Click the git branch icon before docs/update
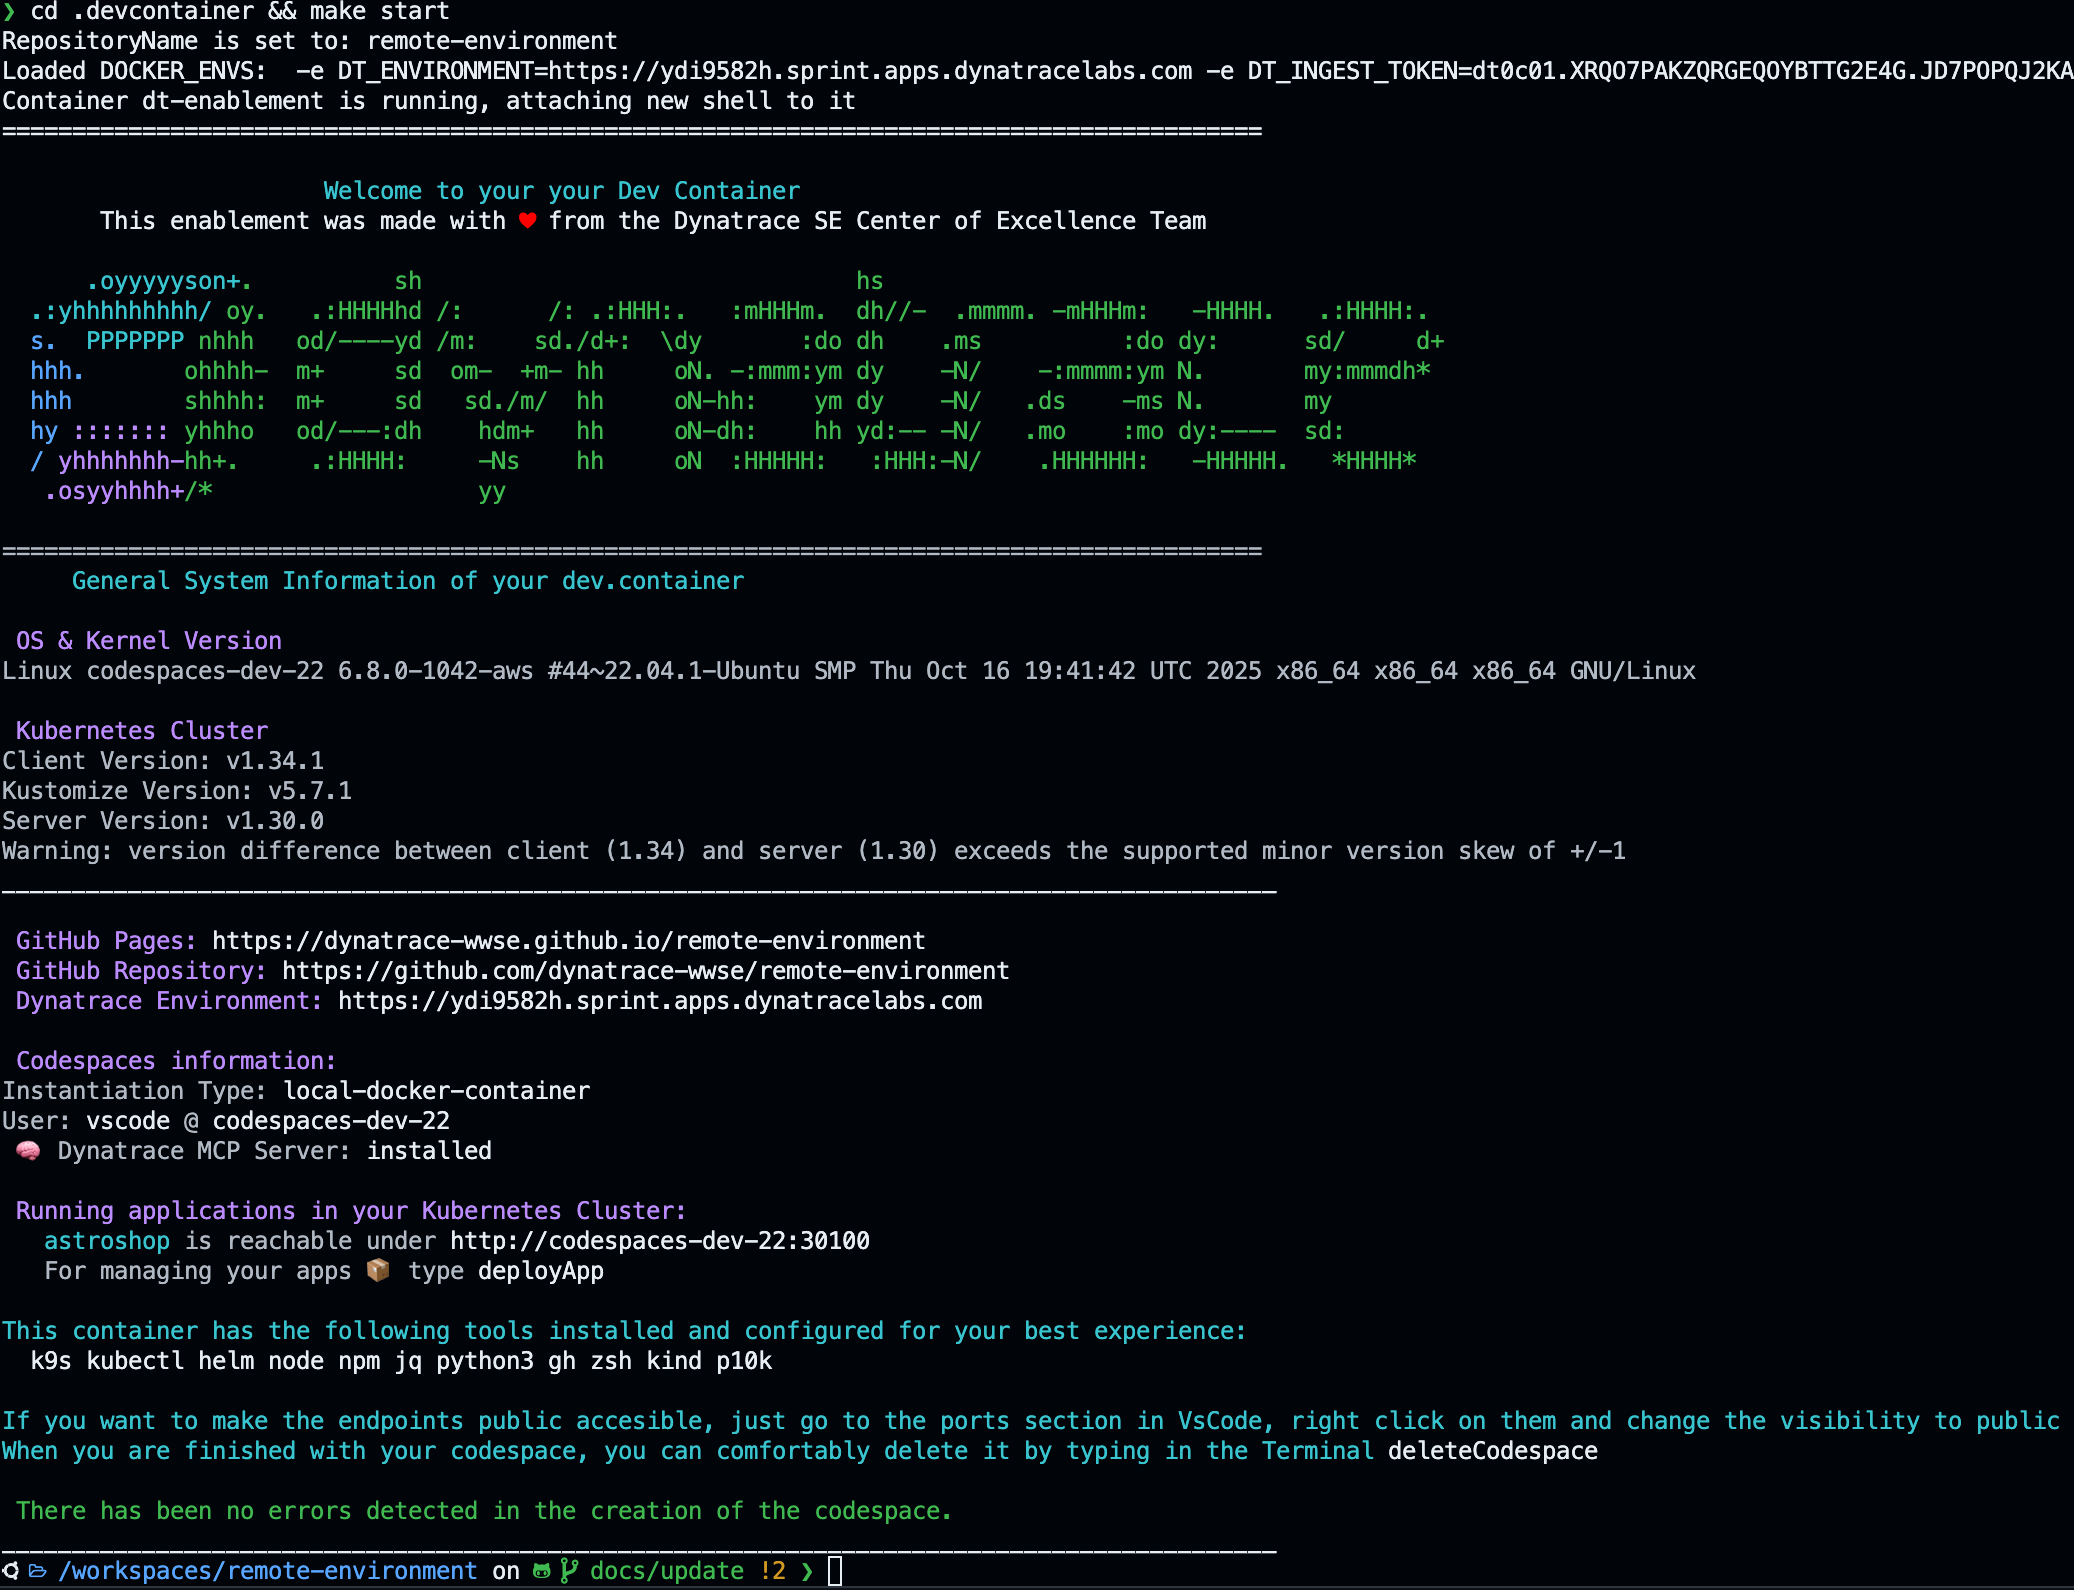2074x1590 pixels. pyautogui.click(x=568, y=1571)
